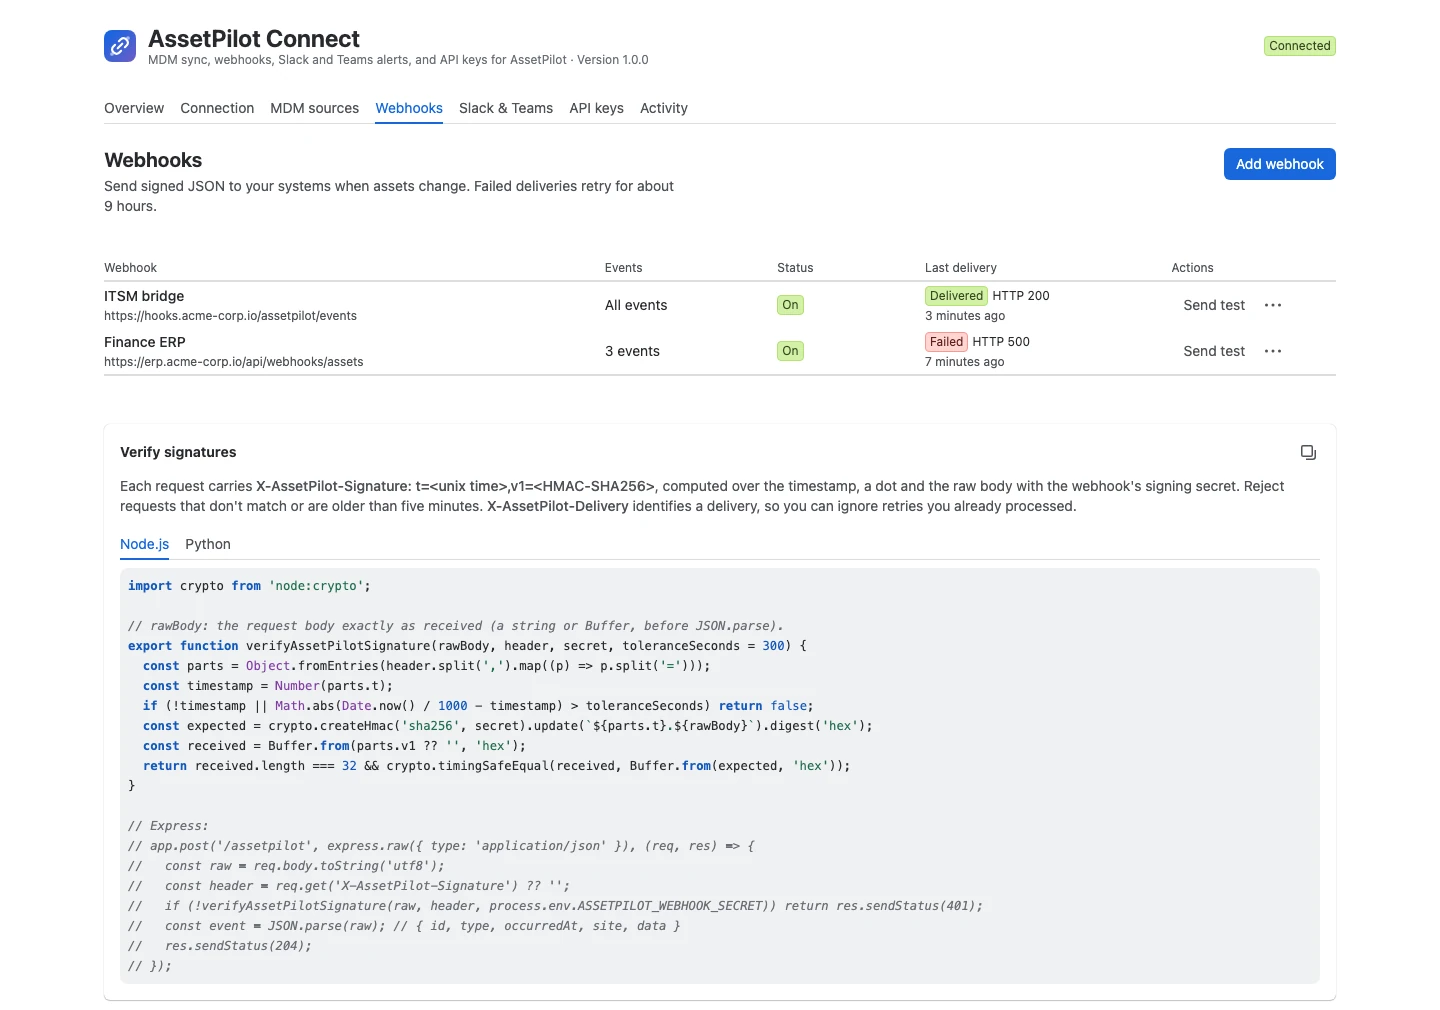Image resolution: width=1440 pixels, height=1010 pixels.
Task: Open more actions for Finance ERP webhook
Action: coord(1273,351)
